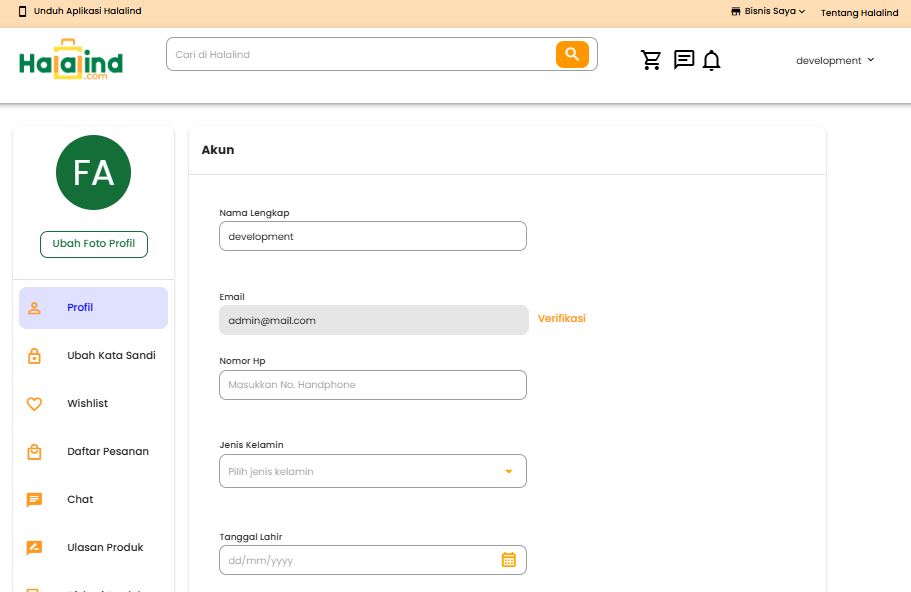Open Ulasan Produk in the sidebar
Screen dimensions: 911x592
[x=105, y=548]
